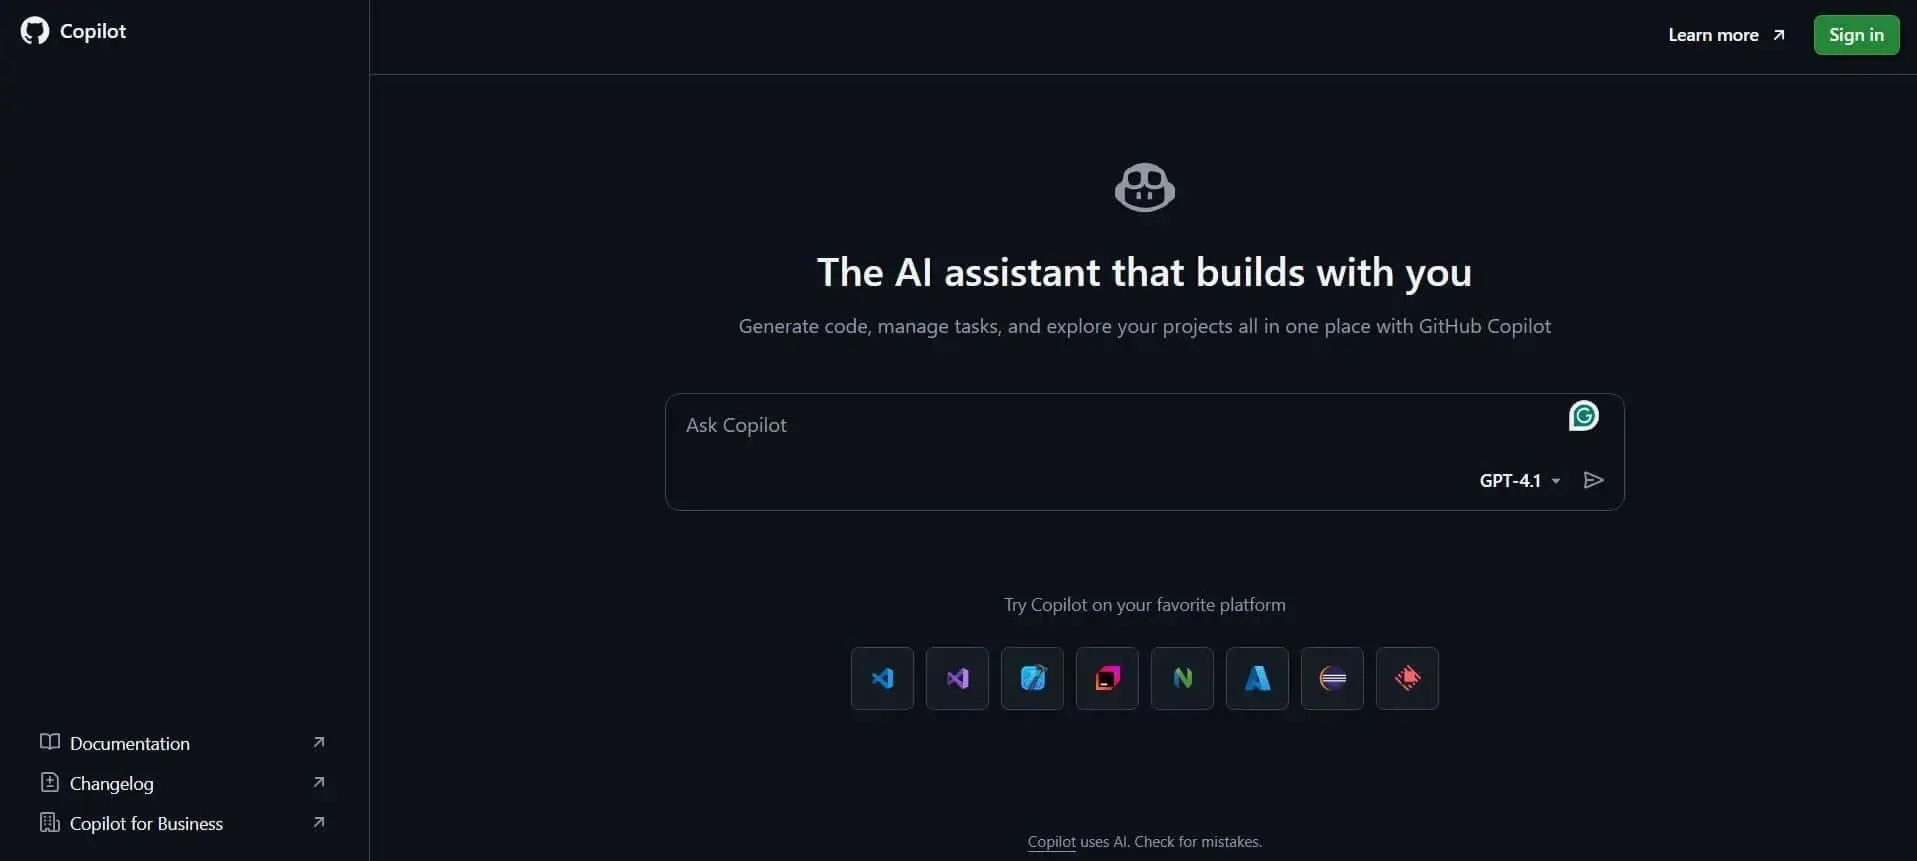Open the Azure platform icon
Viewport: 1917px width, 861px height.
[1257, 678]
